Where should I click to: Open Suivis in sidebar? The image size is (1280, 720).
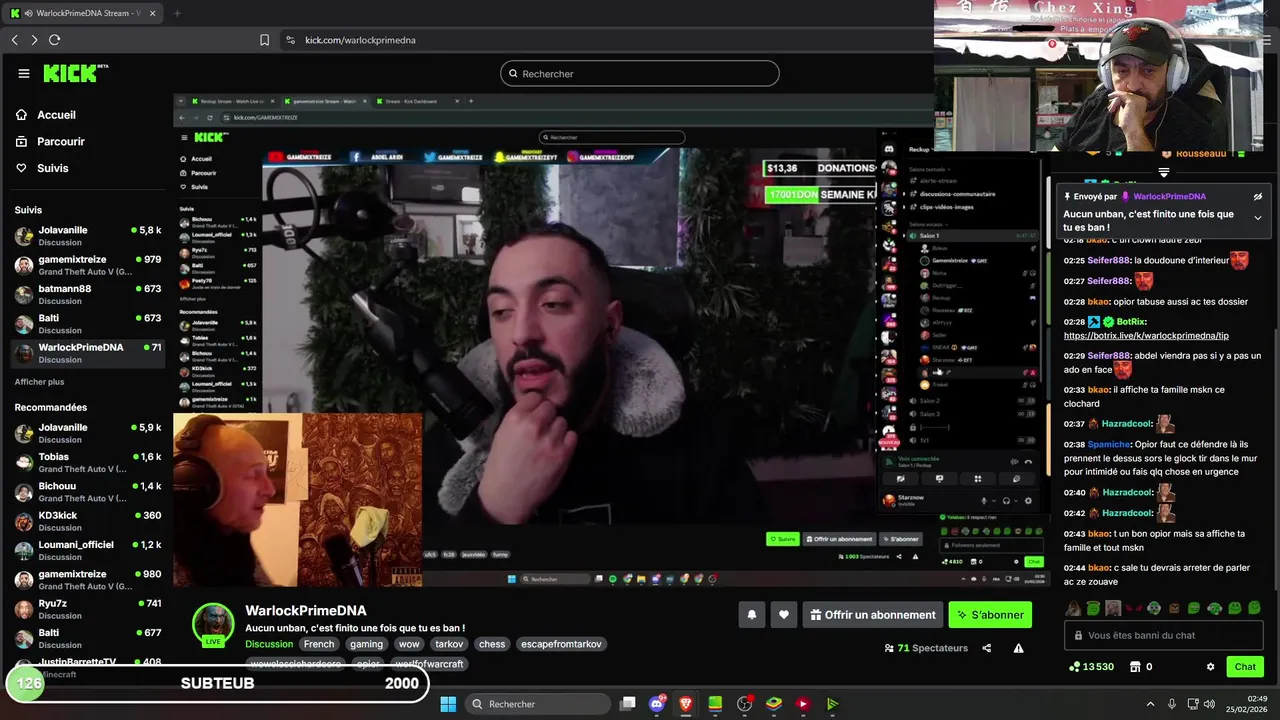point(53,168)
